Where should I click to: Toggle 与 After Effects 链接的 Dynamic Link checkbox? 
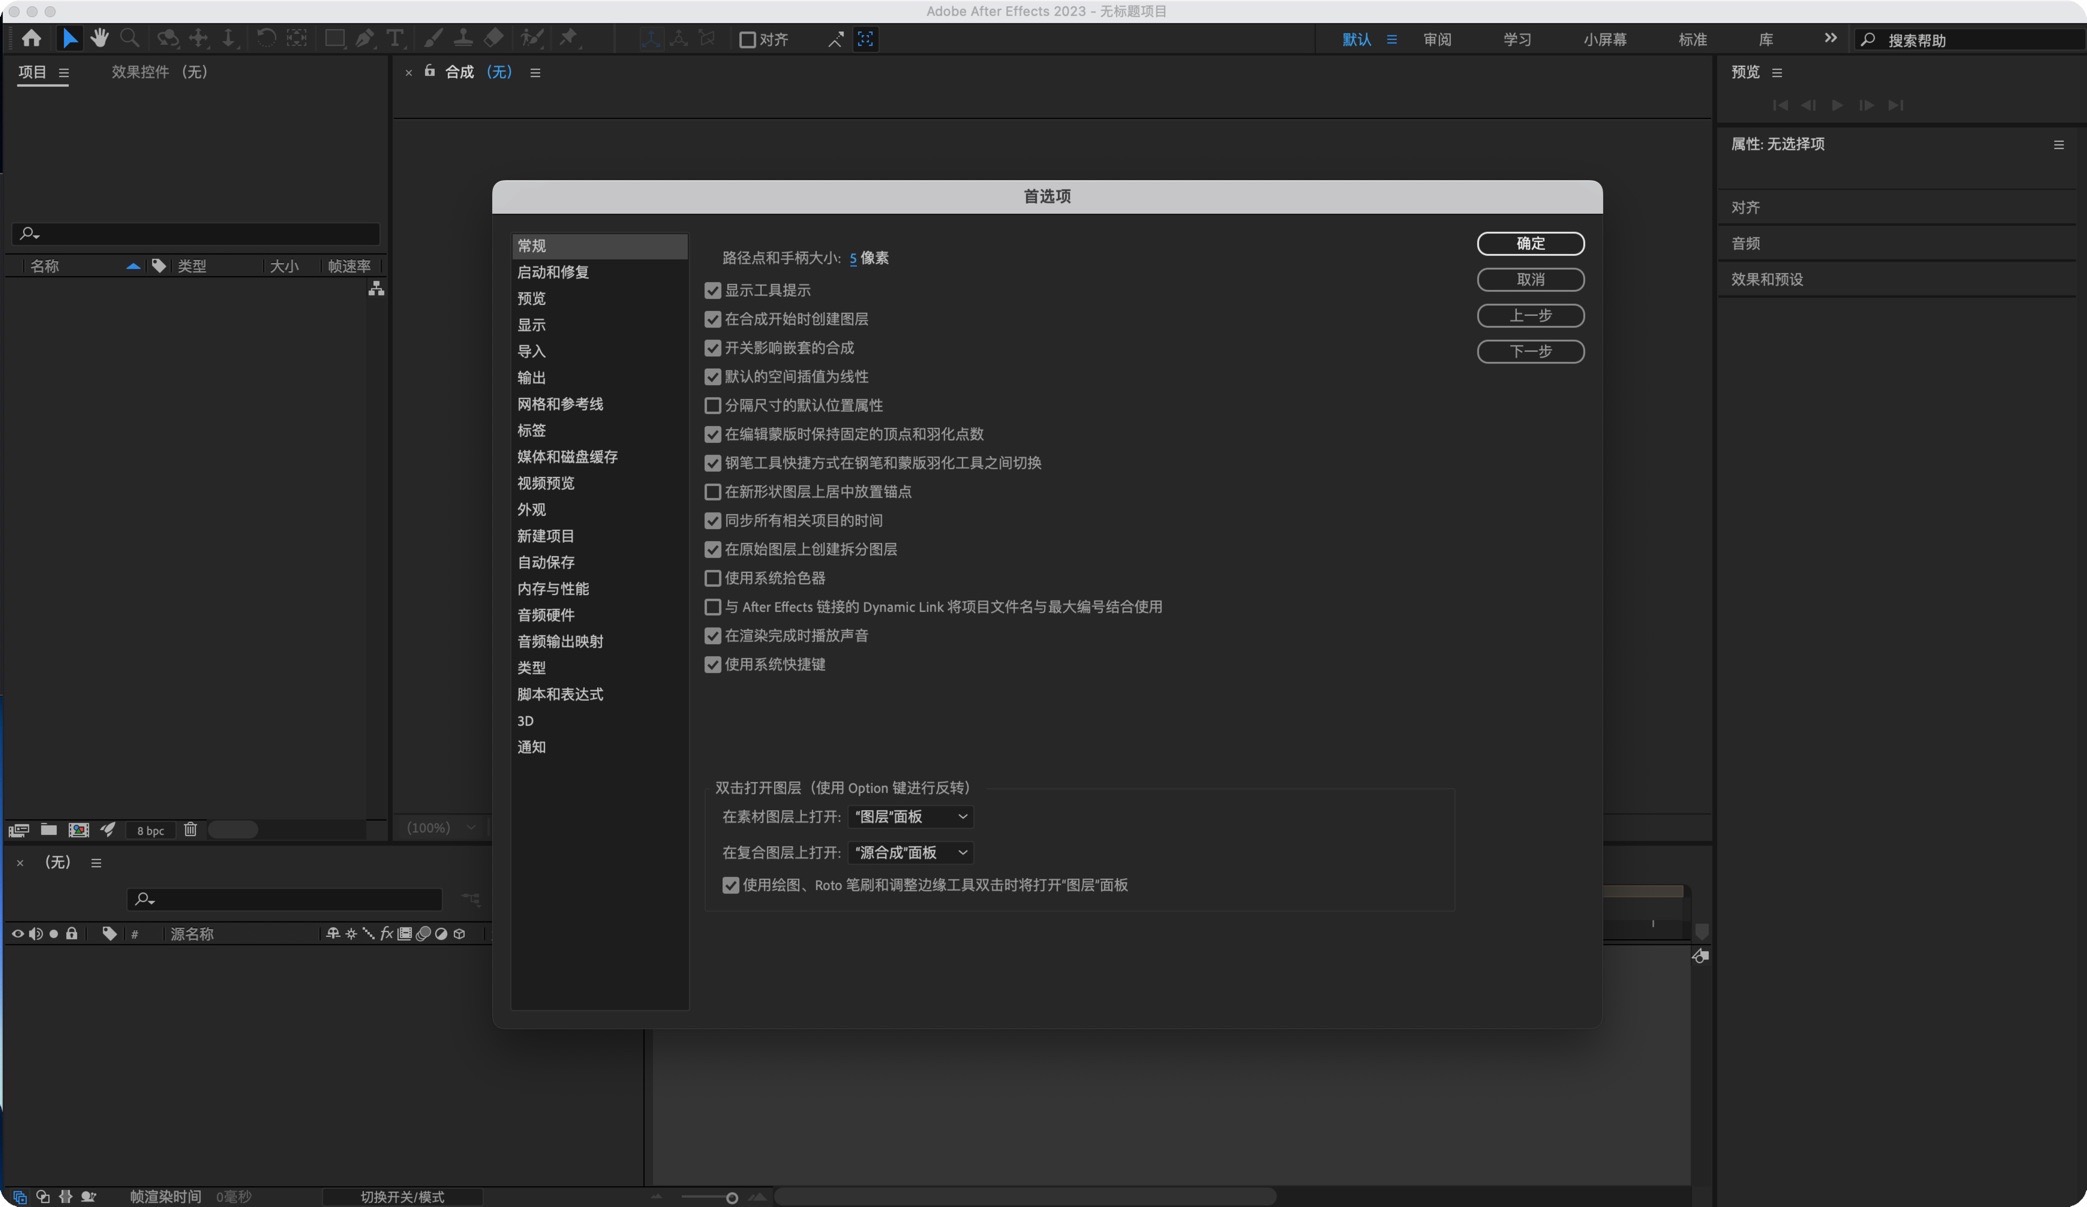click(x=711, y=606)
